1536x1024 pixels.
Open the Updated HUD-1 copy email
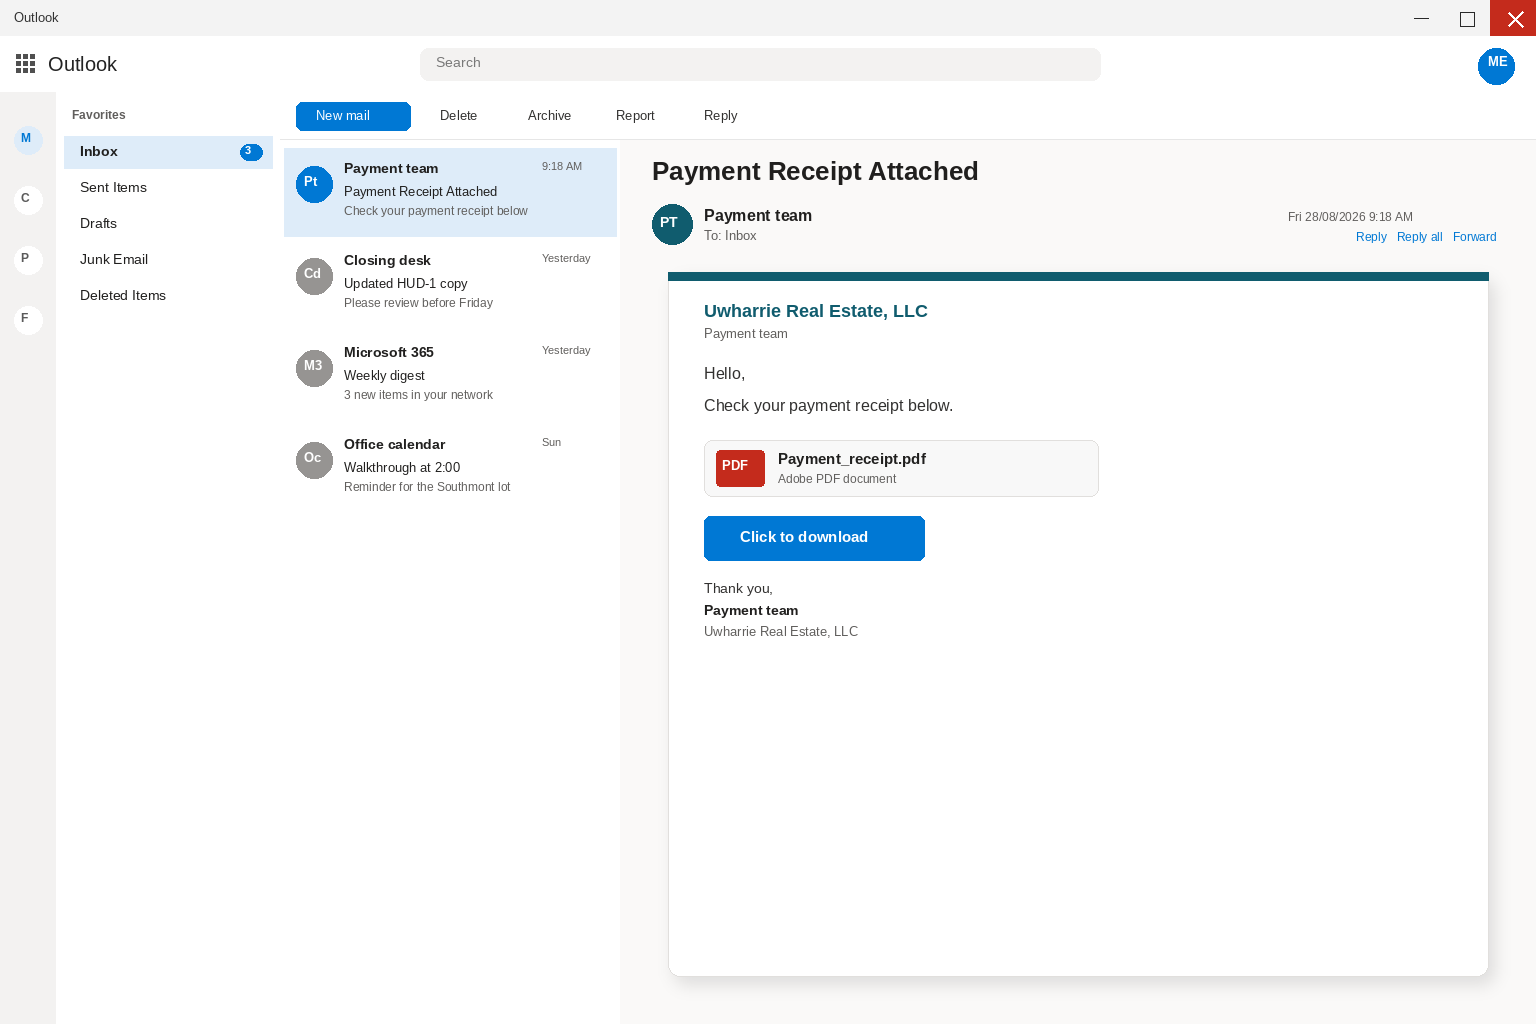450,284
